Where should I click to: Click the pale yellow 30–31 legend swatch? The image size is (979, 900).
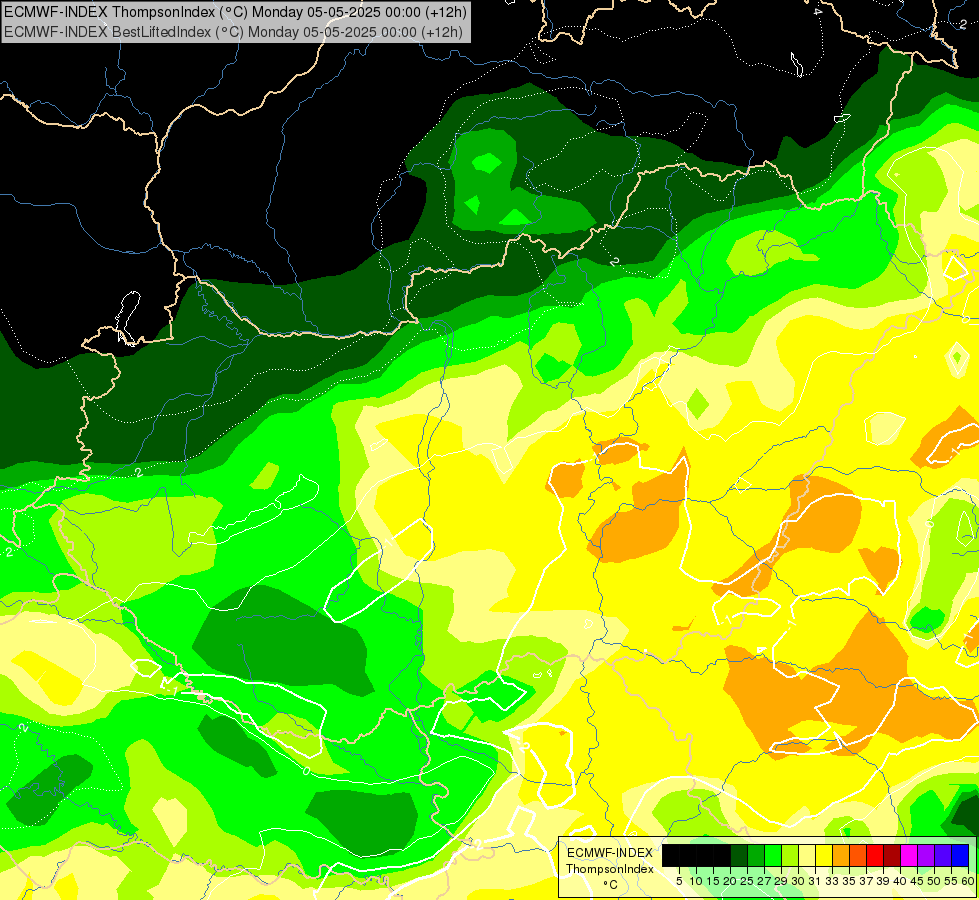point(807,855)
